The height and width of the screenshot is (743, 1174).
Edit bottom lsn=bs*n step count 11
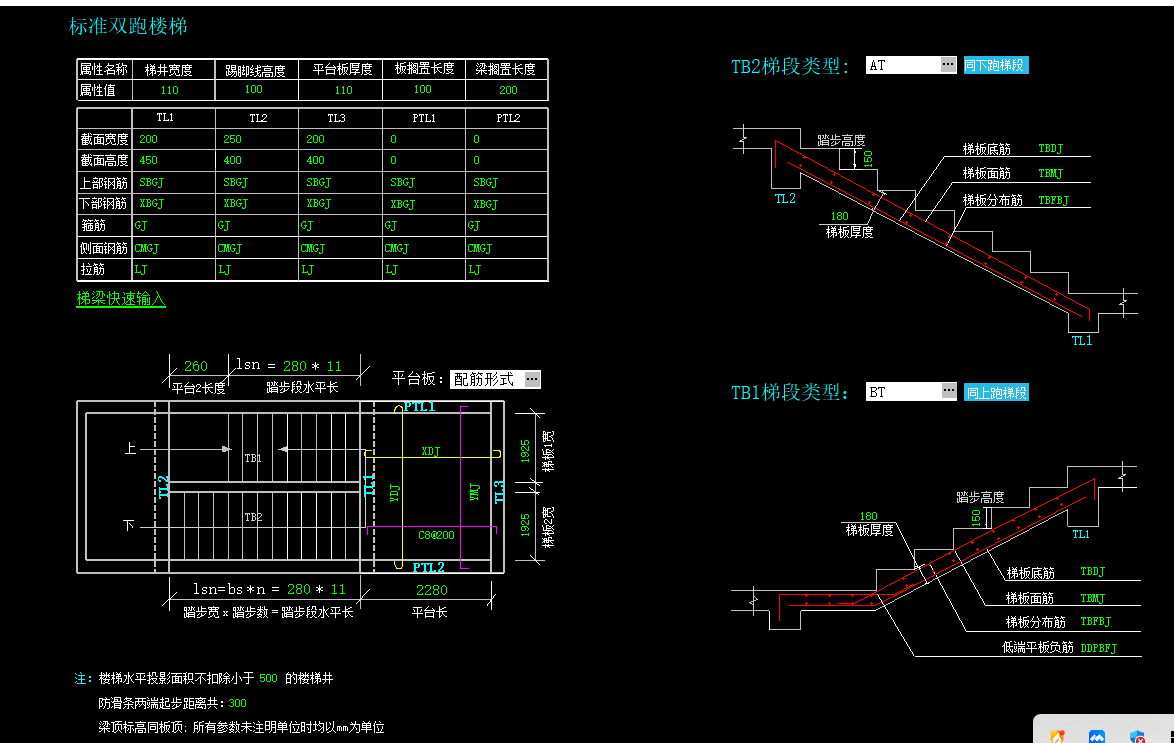pos(338,589)
